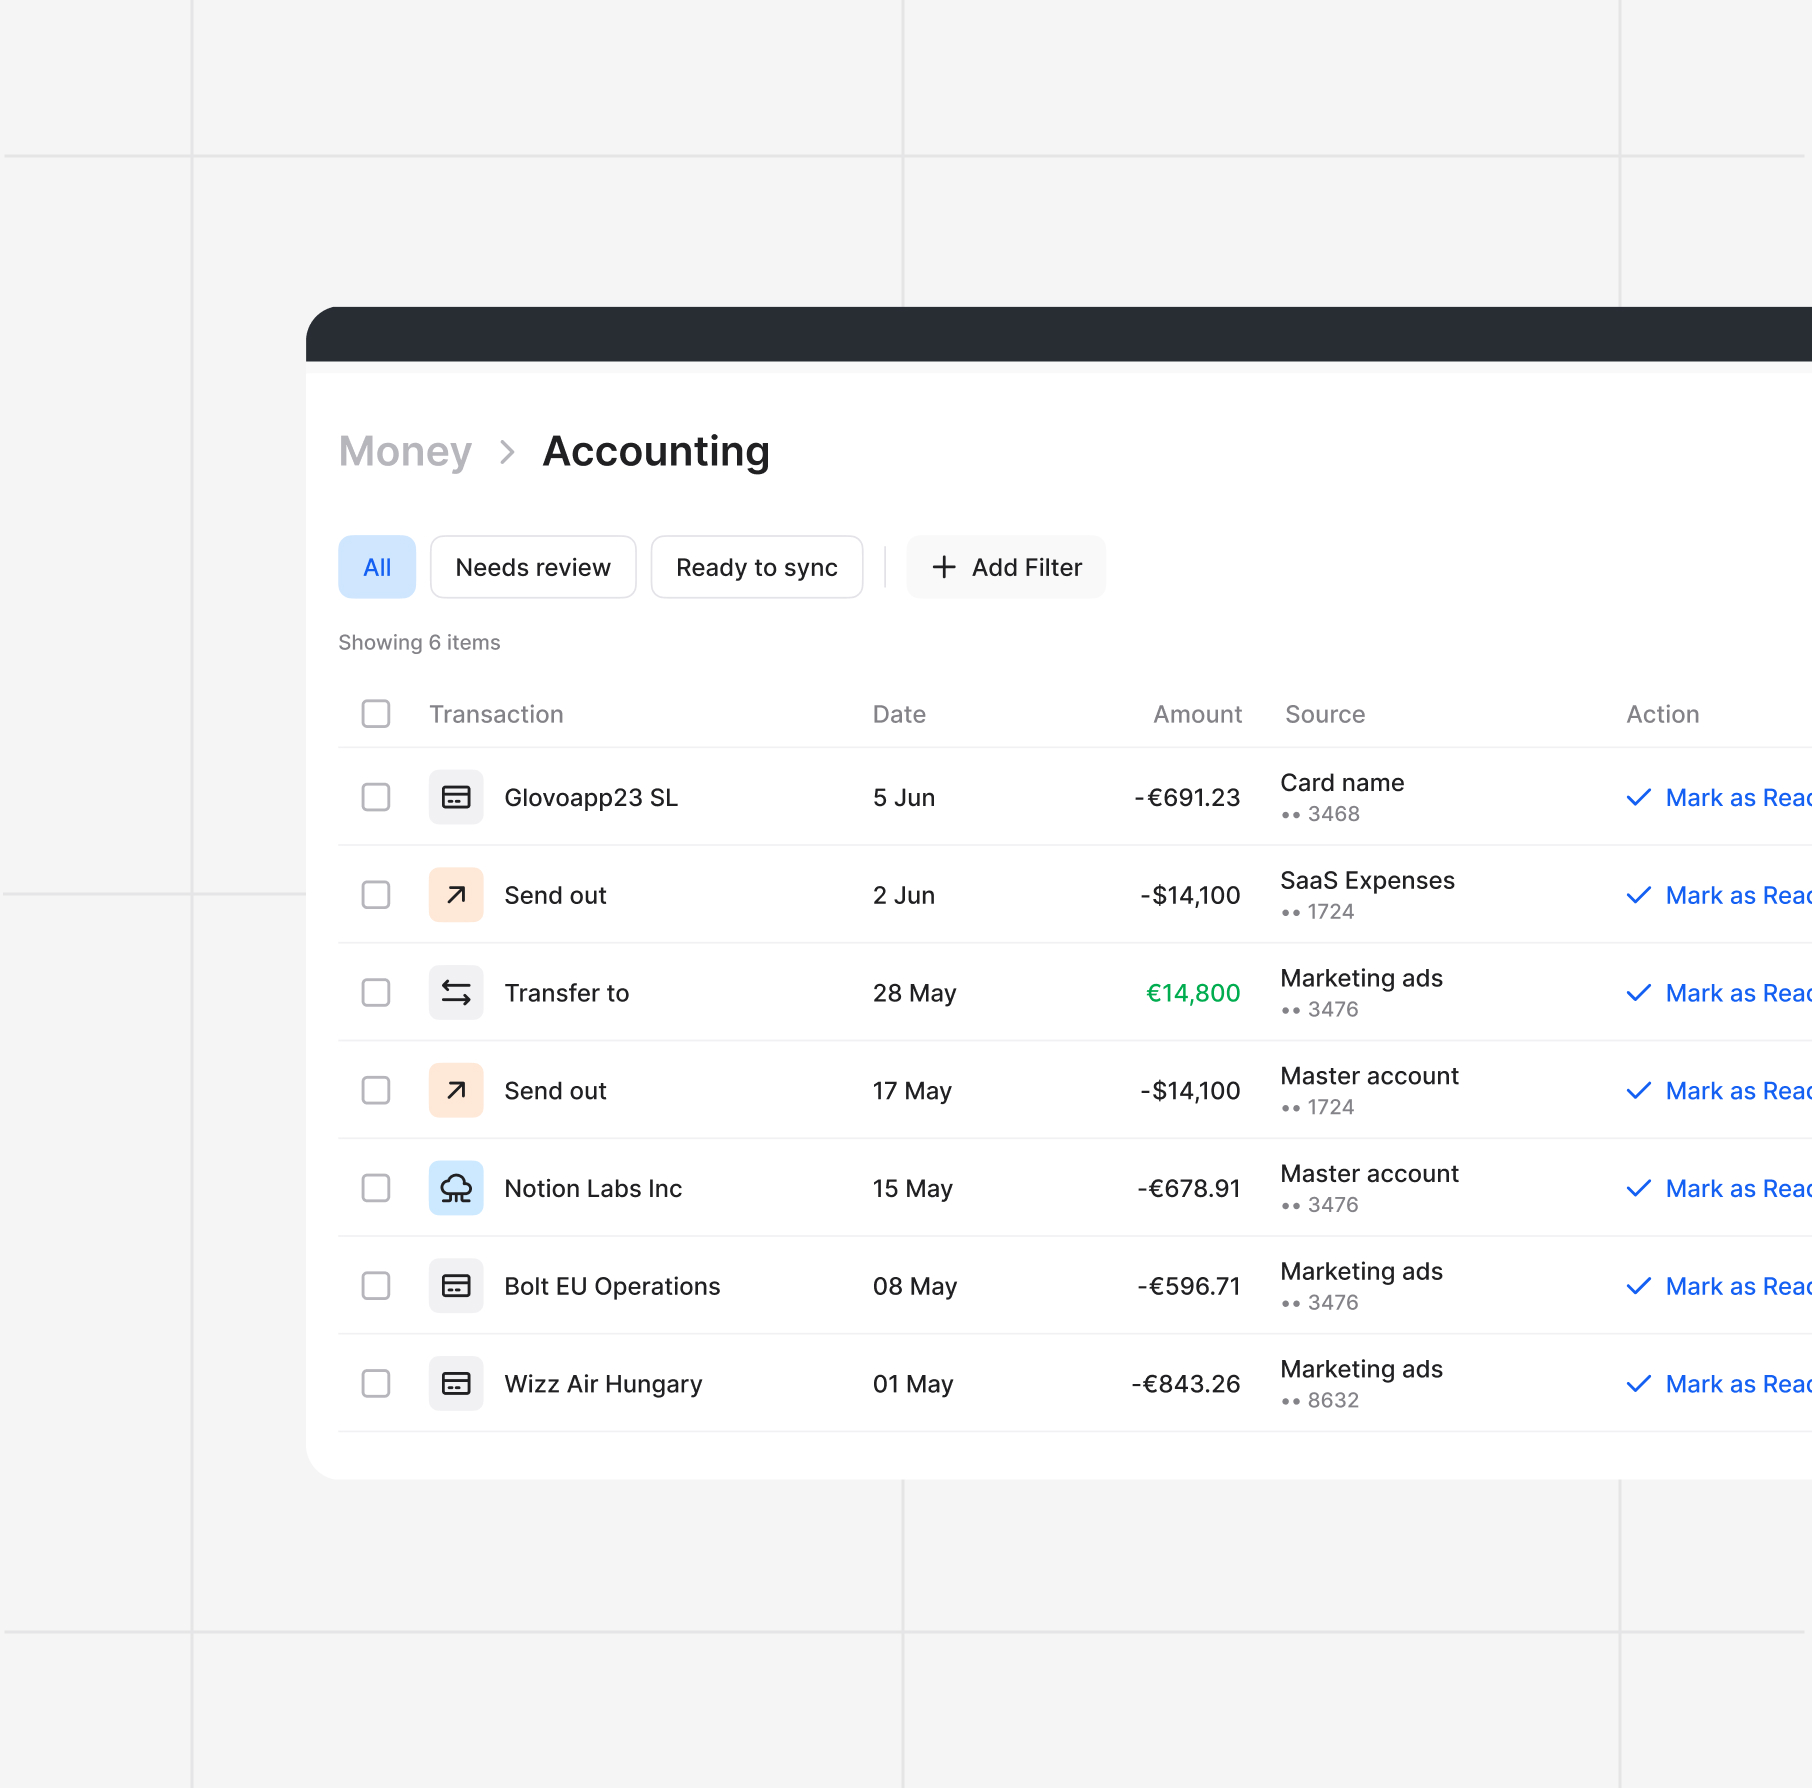Click the Transfer to transaction name

tap(566, 993)
